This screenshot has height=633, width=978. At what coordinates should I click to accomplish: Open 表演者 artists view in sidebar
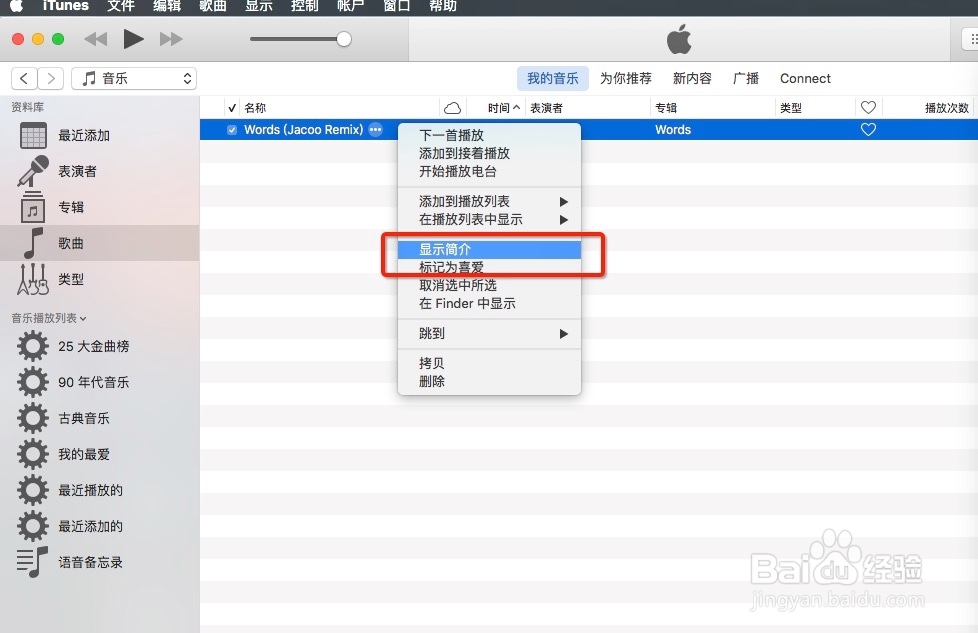(100, 172)
